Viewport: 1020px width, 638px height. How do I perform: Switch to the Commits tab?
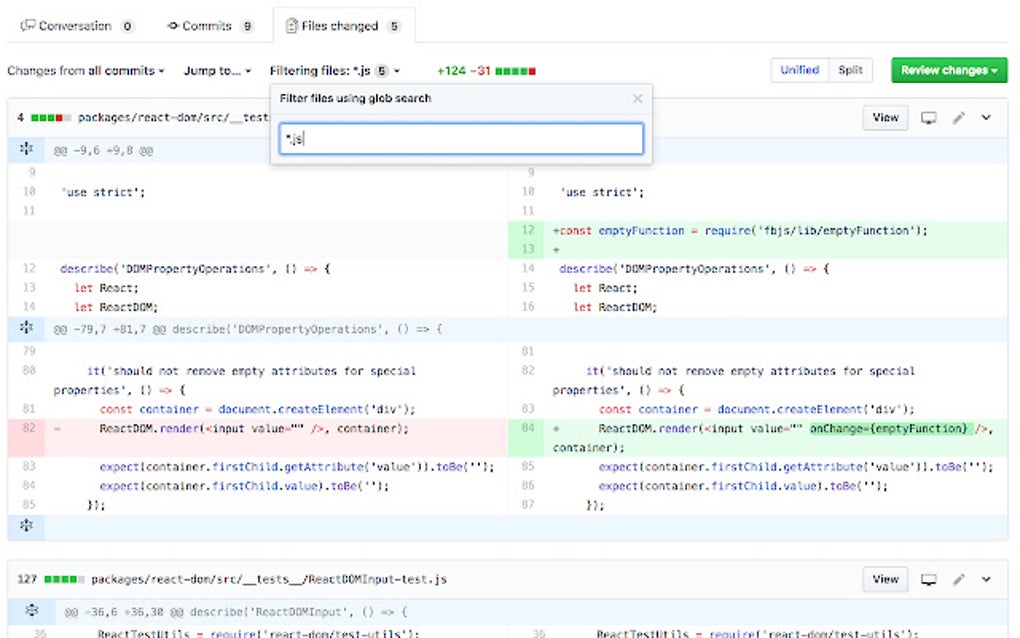210,26
